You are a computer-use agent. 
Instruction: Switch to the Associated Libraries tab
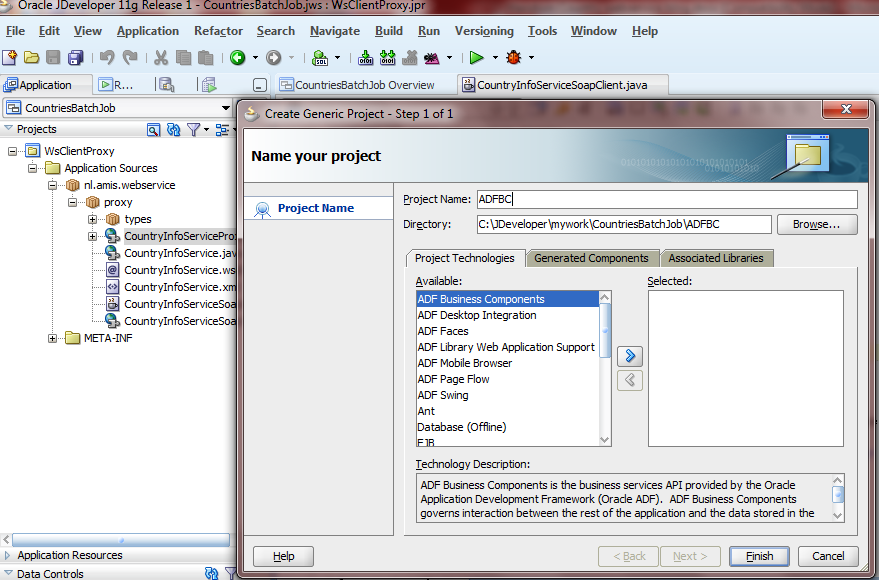tap(716, 258)
